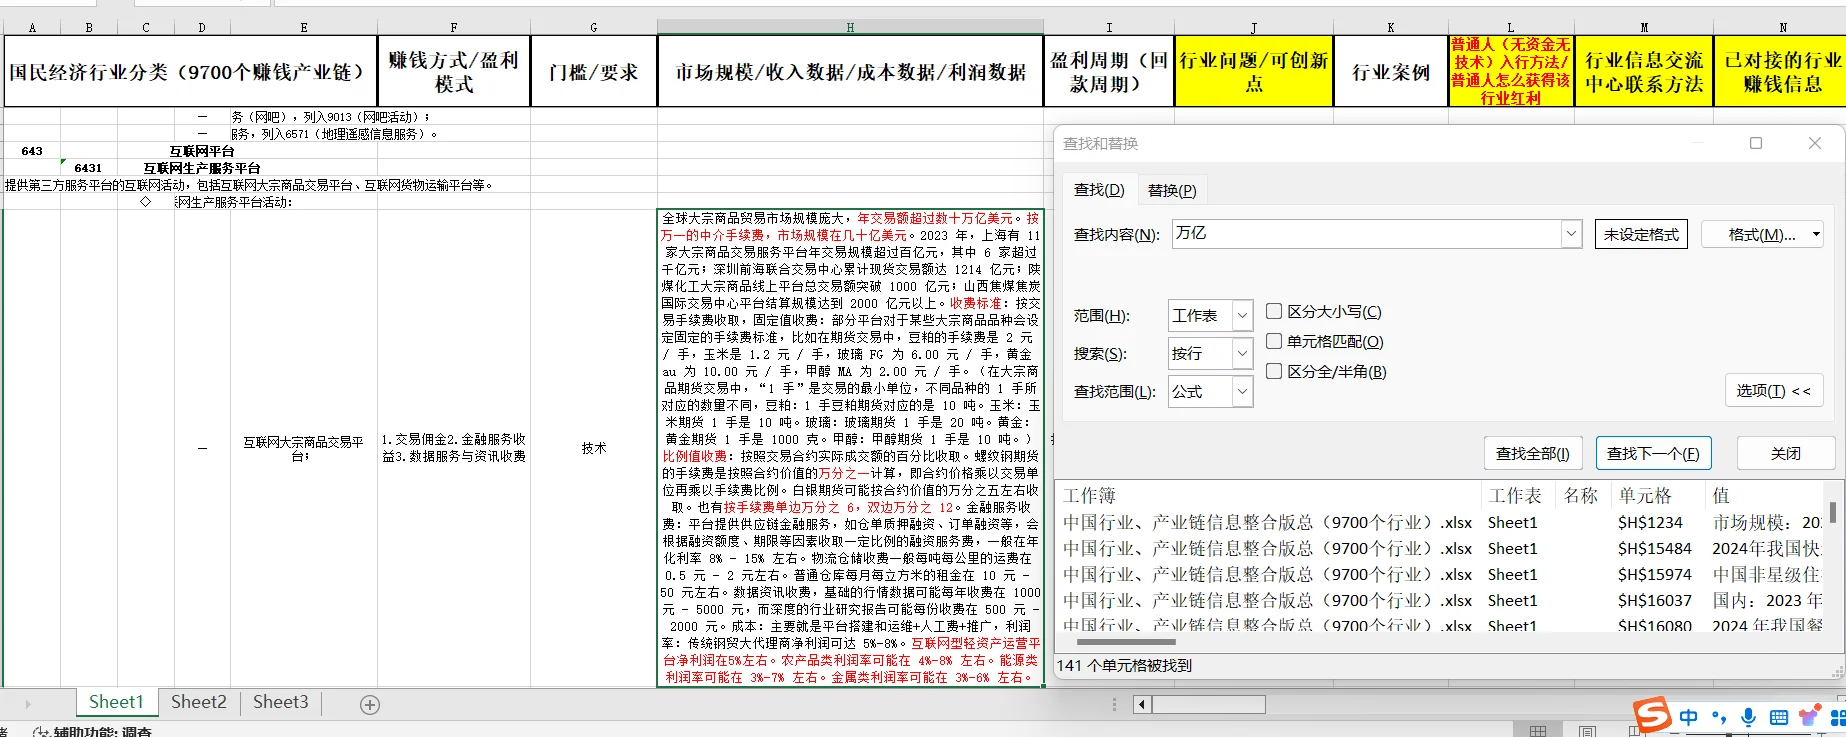Open Sogou skin shirt icon

[1809, 717]
